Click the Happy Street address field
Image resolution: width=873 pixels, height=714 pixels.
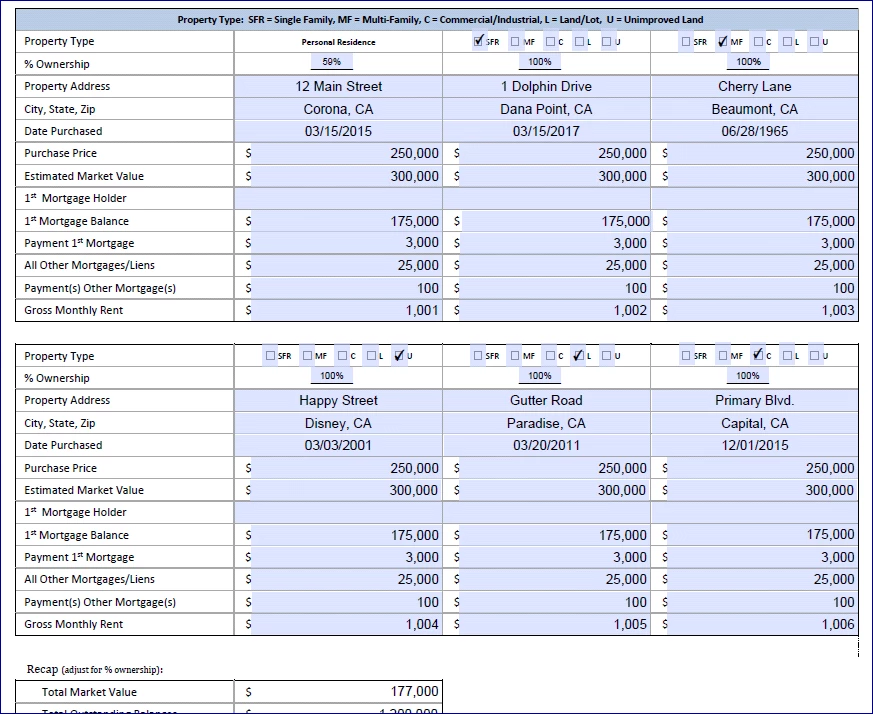point(339,400)
